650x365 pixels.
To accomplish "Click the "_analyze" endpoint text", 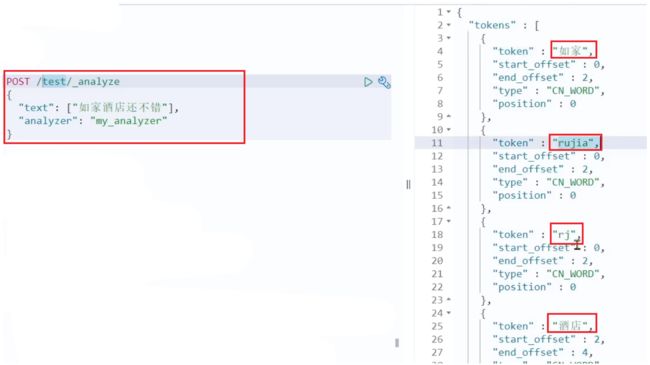I will (x=96, y=81).
